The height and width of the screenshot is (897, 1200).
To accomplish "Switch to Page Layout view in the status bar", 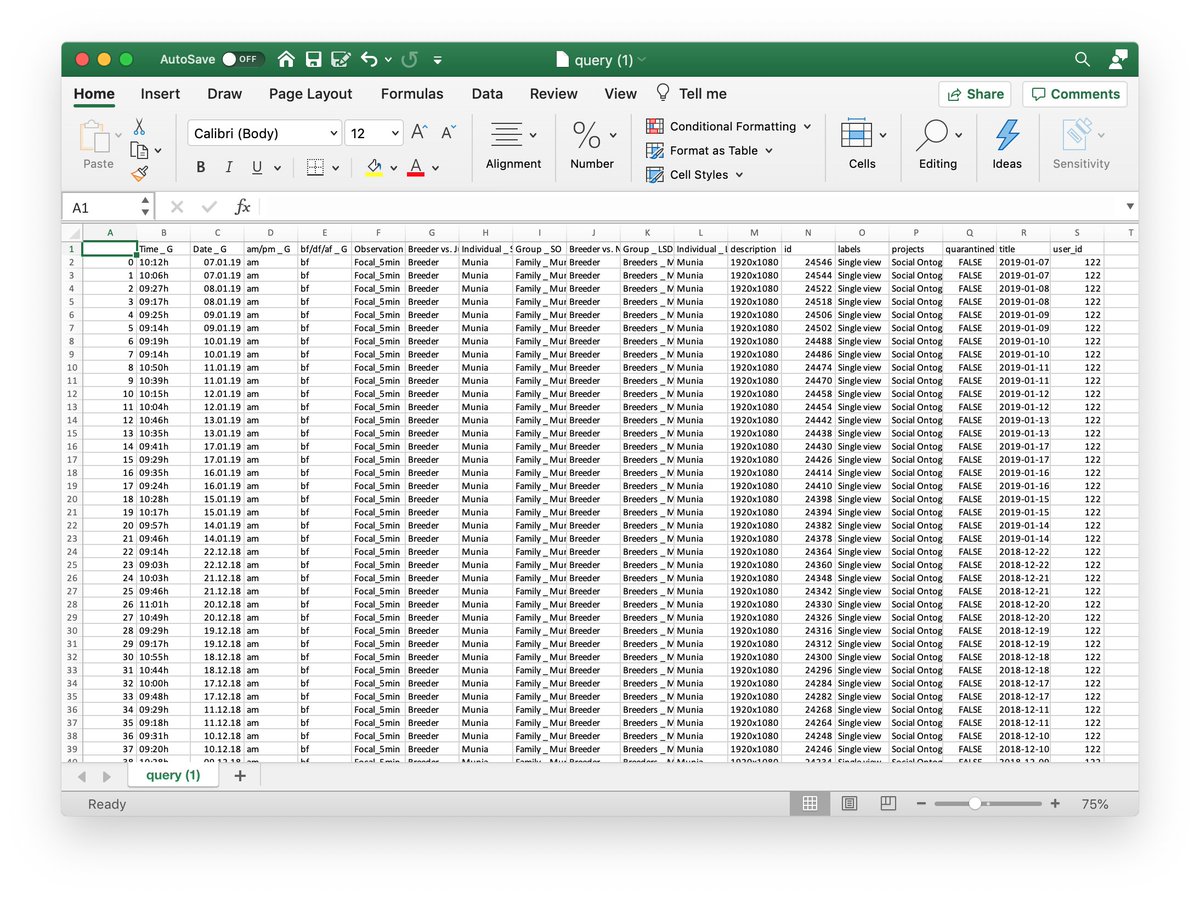I will tap(849, 803).
